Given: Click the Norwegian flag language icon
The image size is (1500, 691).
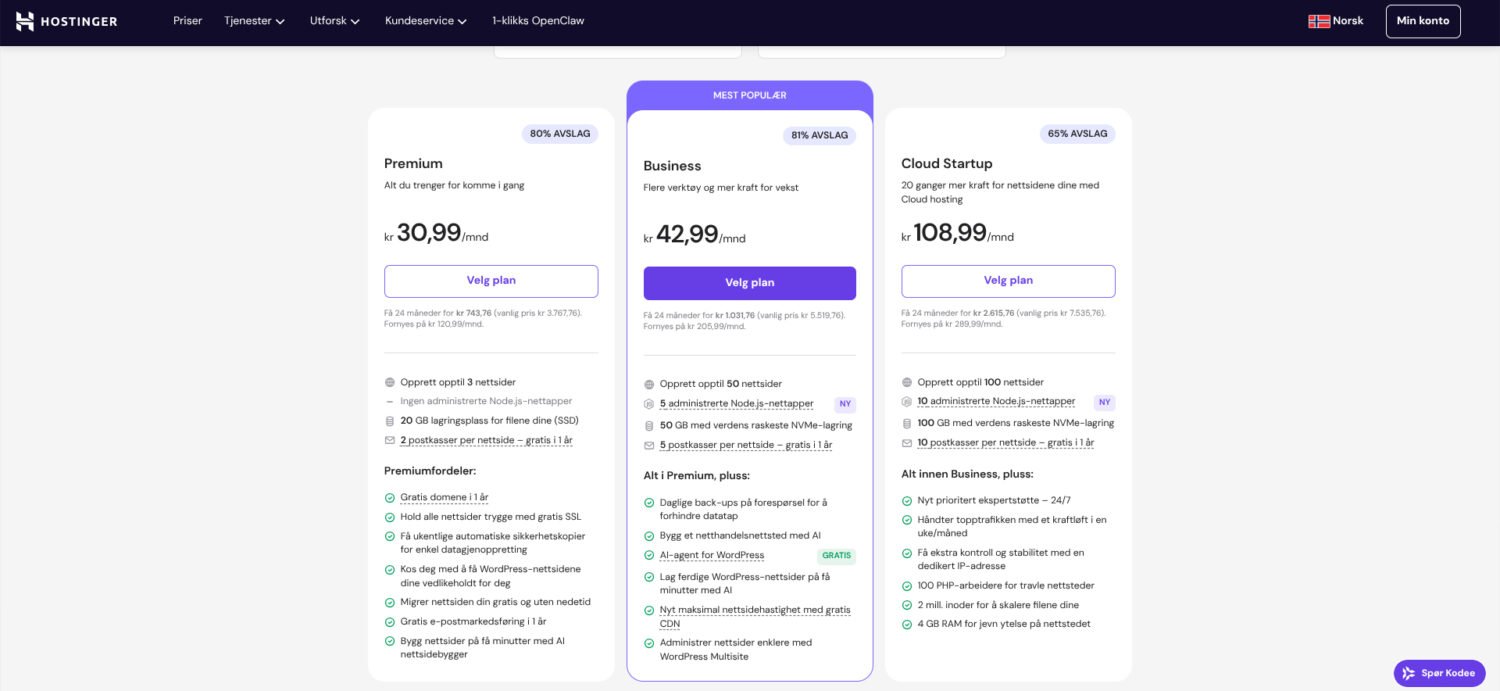Looking at the screenshot, I should pos(1319,21).
